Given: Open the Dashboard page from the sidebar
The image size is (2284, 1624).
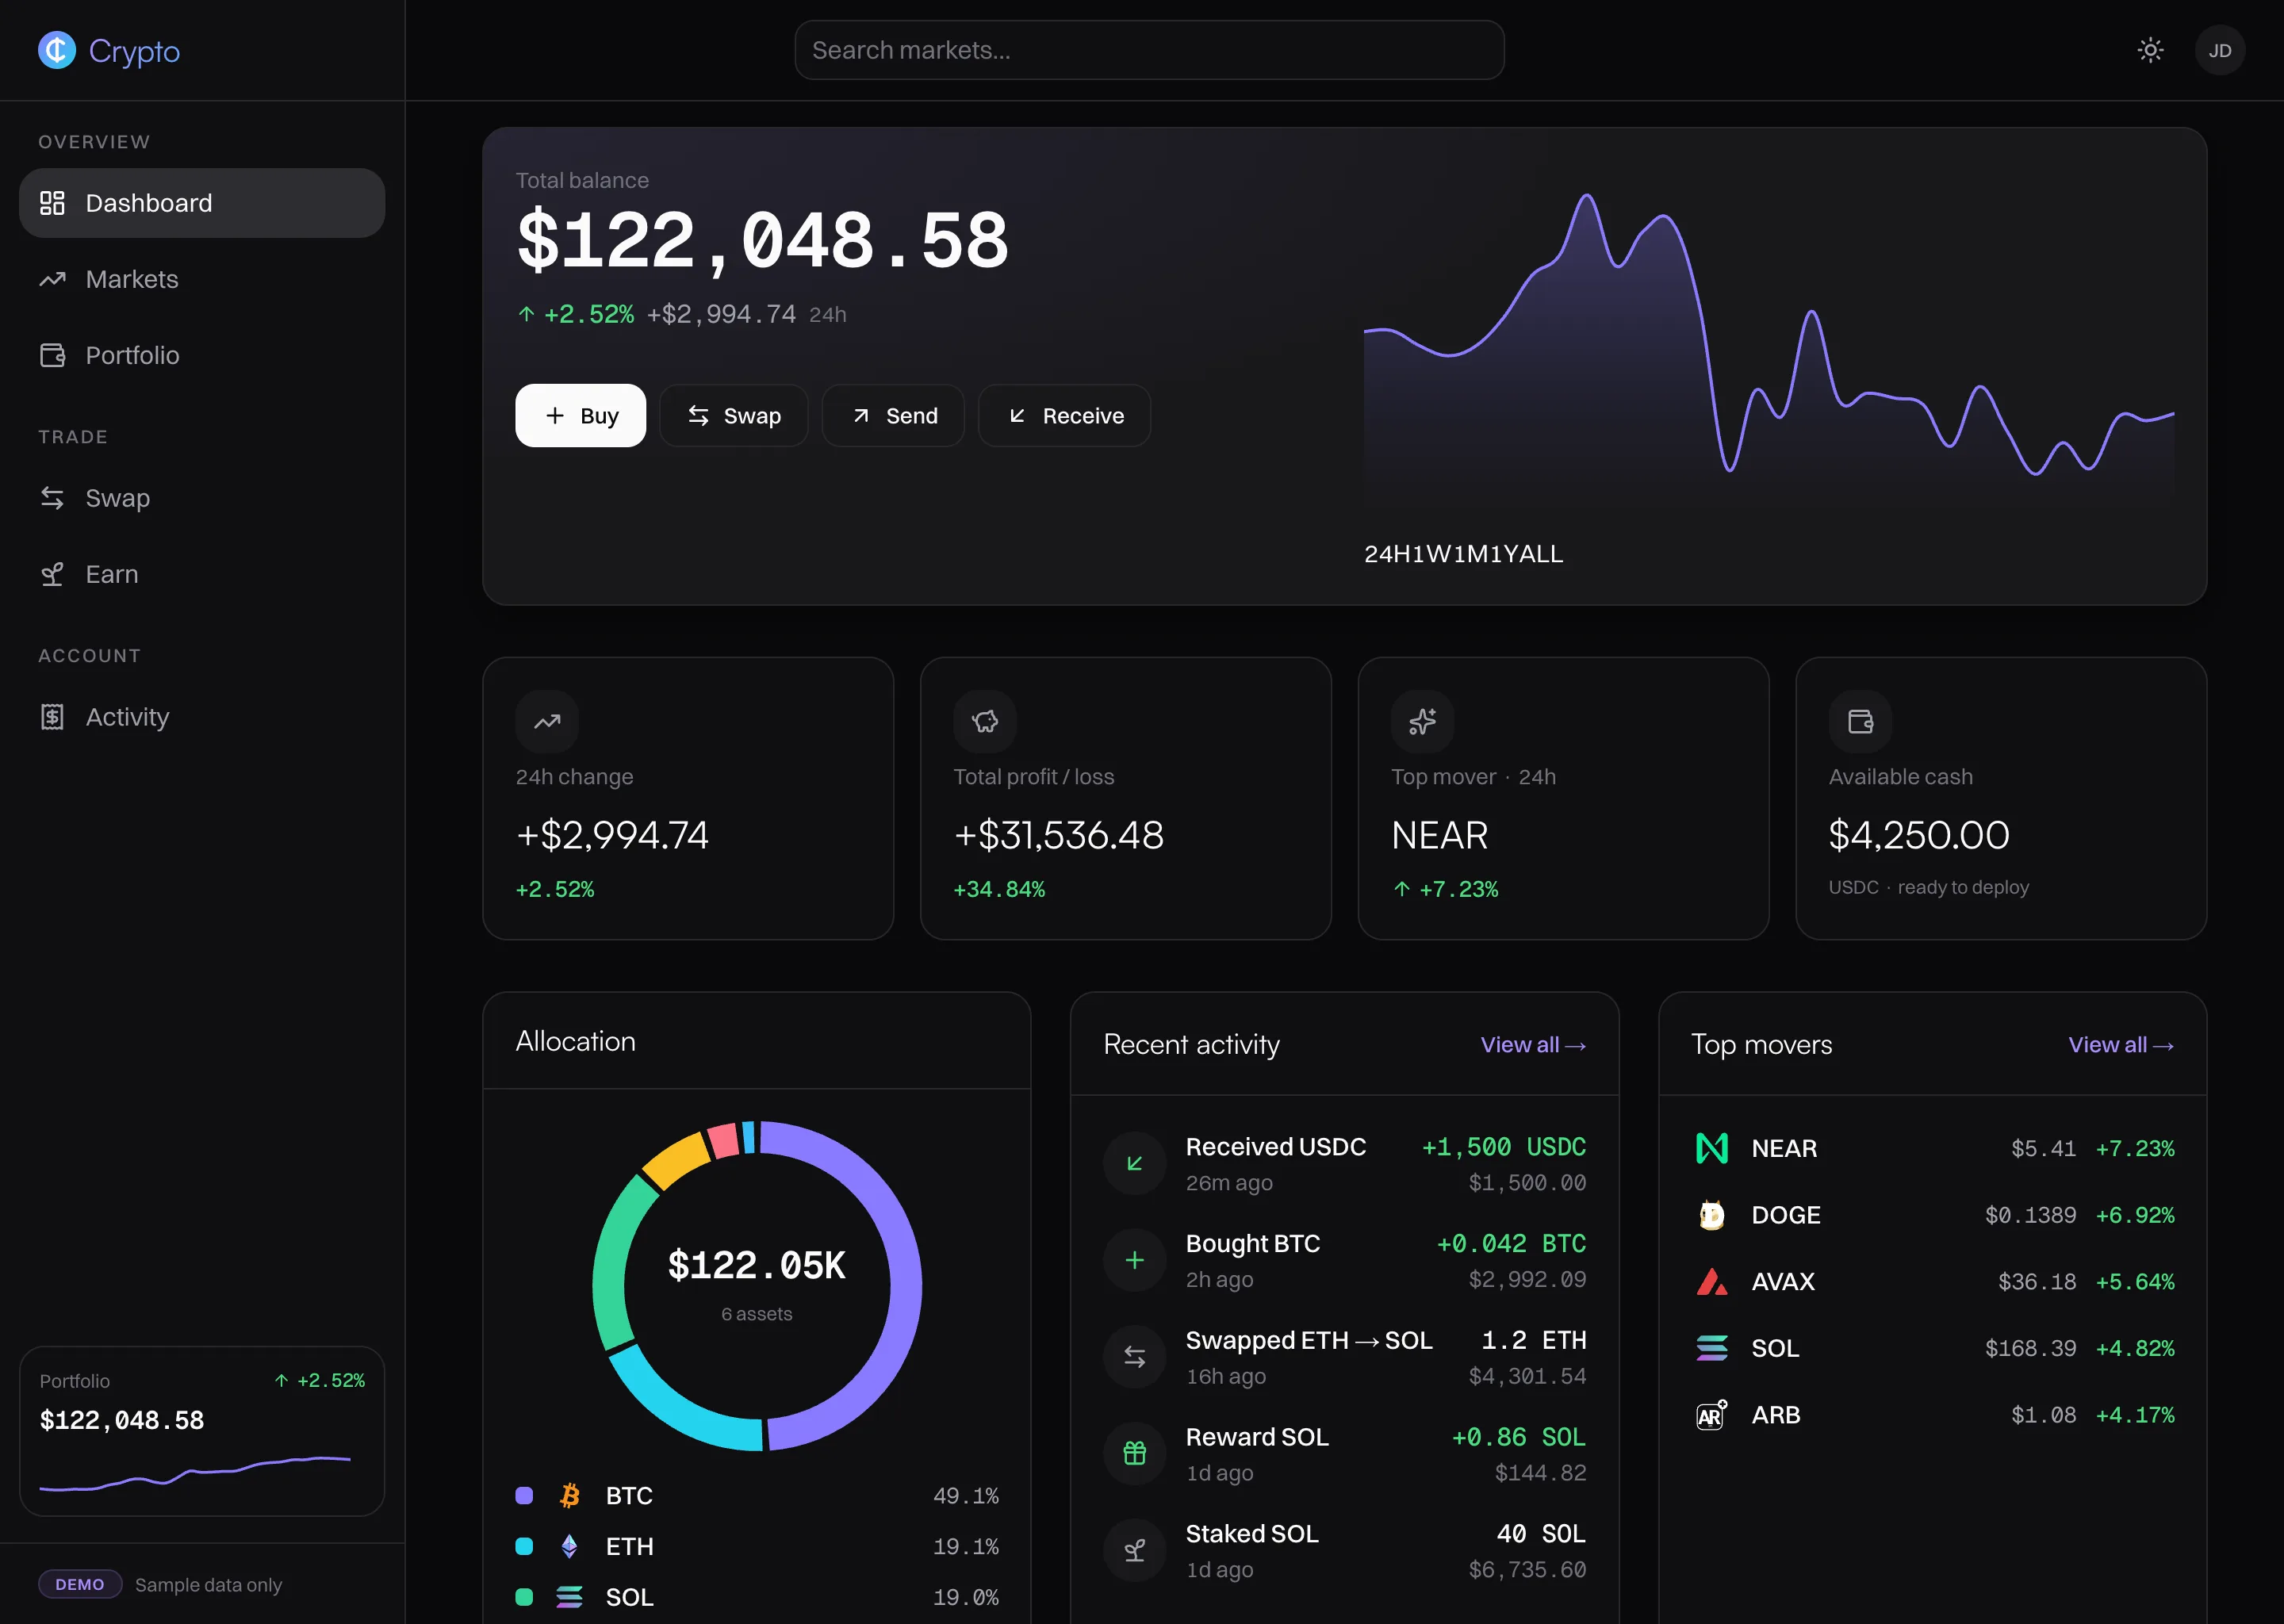Looking at the screenshot, I should (x=202, y=203).
